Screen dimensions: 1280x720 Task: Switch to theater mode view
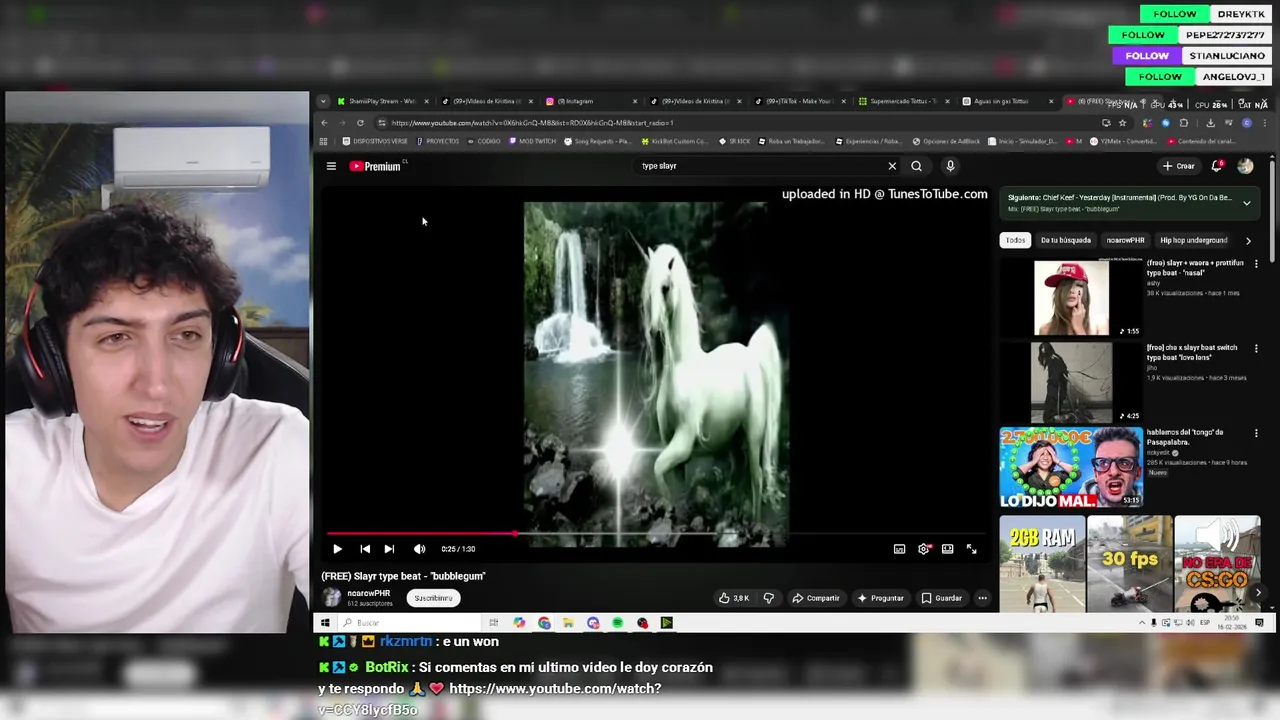click(947, 549)
